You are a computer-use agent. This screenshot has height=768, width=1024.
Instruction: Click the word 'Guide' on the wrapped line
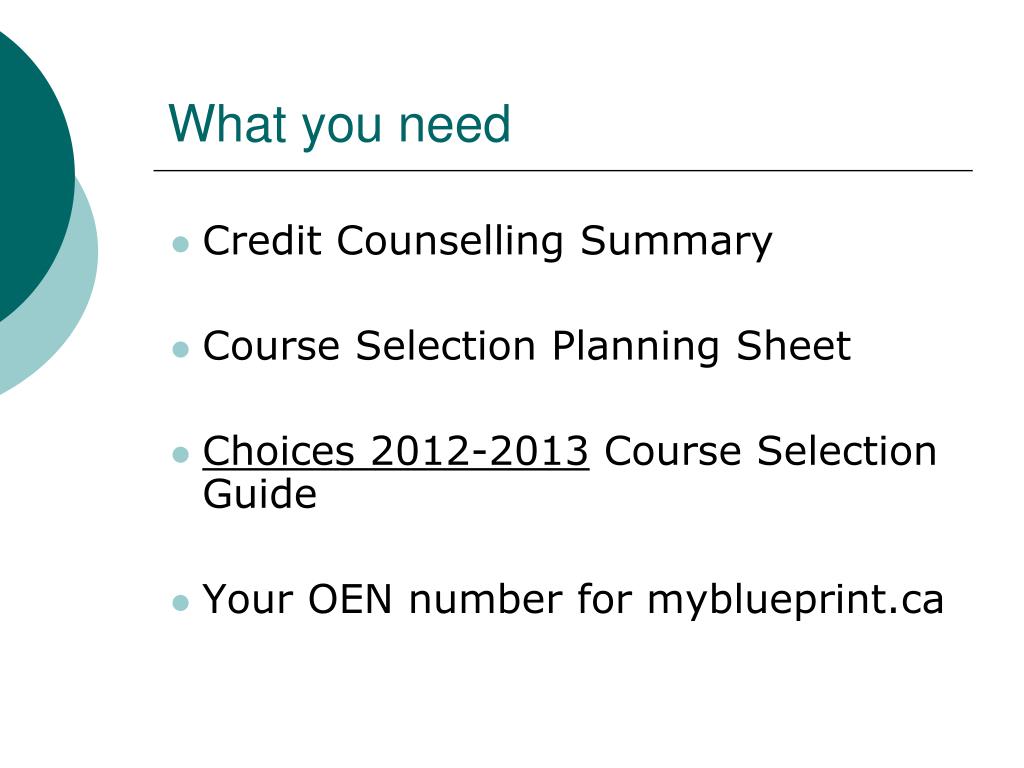pyautogui.click(x=259, y=494)
